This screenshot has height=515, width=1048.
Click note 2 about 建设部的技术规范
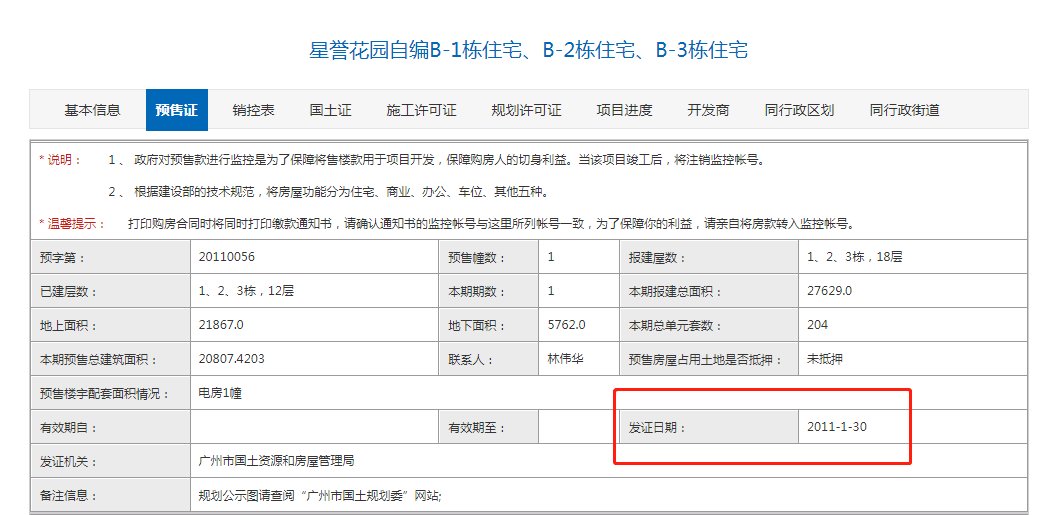pos(329,192)
